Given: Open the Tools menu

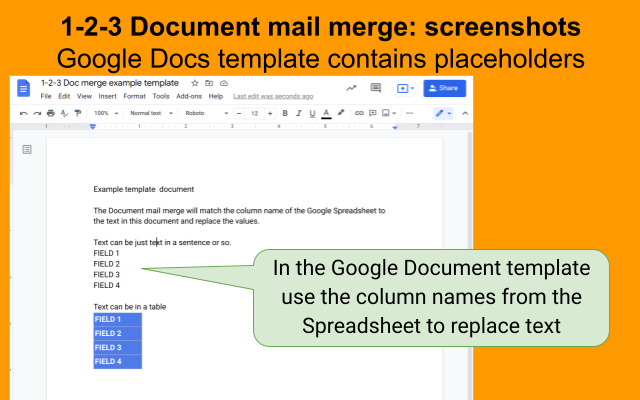Looking at the screenshot, I should [161, 96].
